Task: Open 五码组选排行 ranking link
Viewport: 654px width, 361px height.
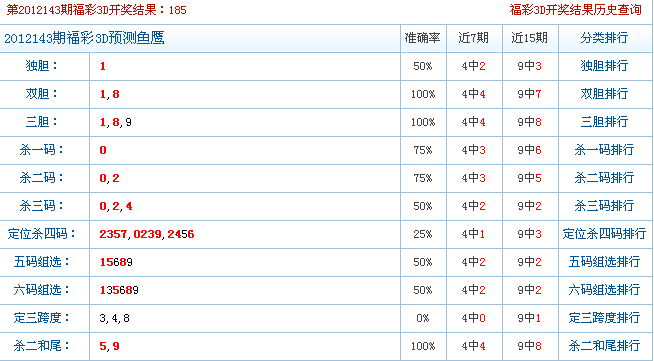Action: point(604,261)
